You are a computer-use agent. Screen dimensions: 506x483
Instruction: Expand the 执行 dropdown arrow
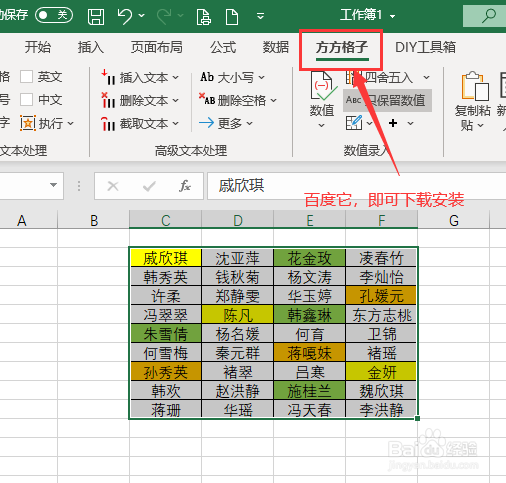click(71, 123)
